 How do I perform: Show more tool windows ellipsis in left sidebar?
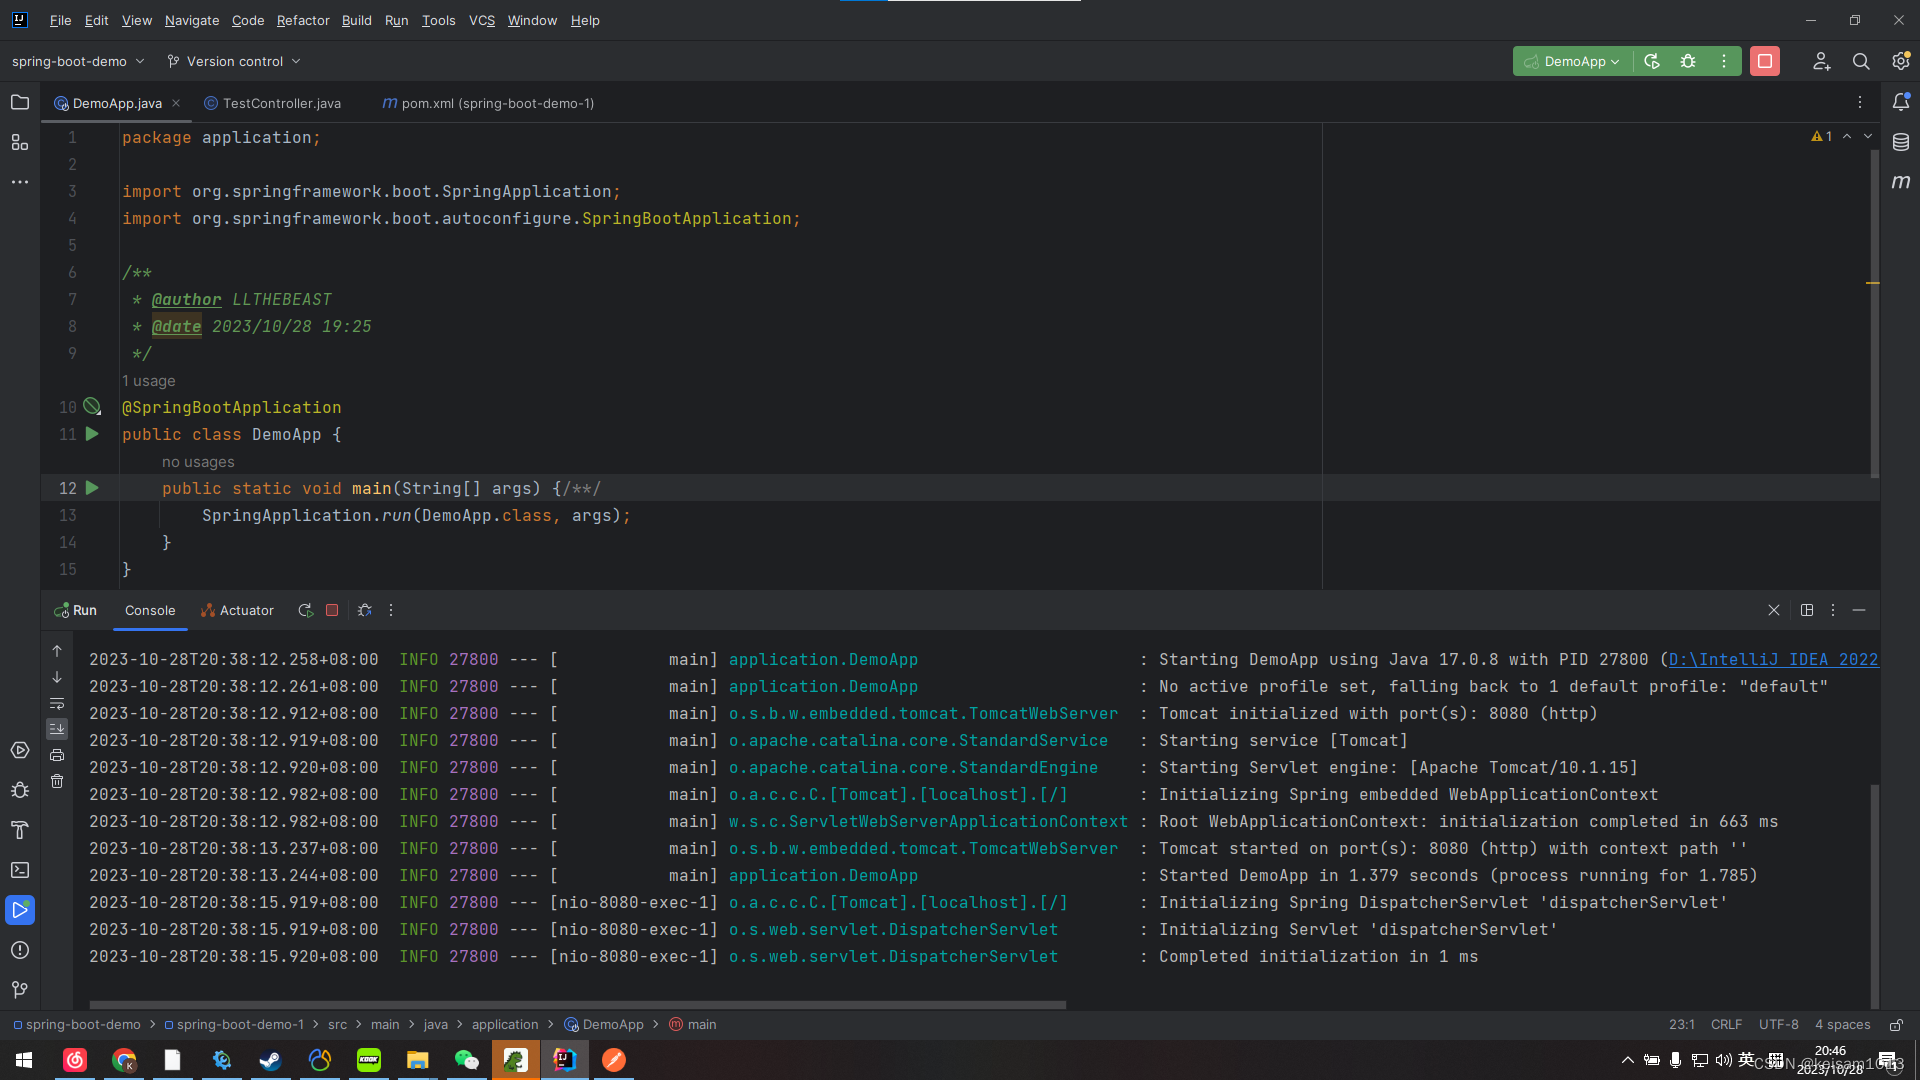pyautogui.click(x=20, y=182)
